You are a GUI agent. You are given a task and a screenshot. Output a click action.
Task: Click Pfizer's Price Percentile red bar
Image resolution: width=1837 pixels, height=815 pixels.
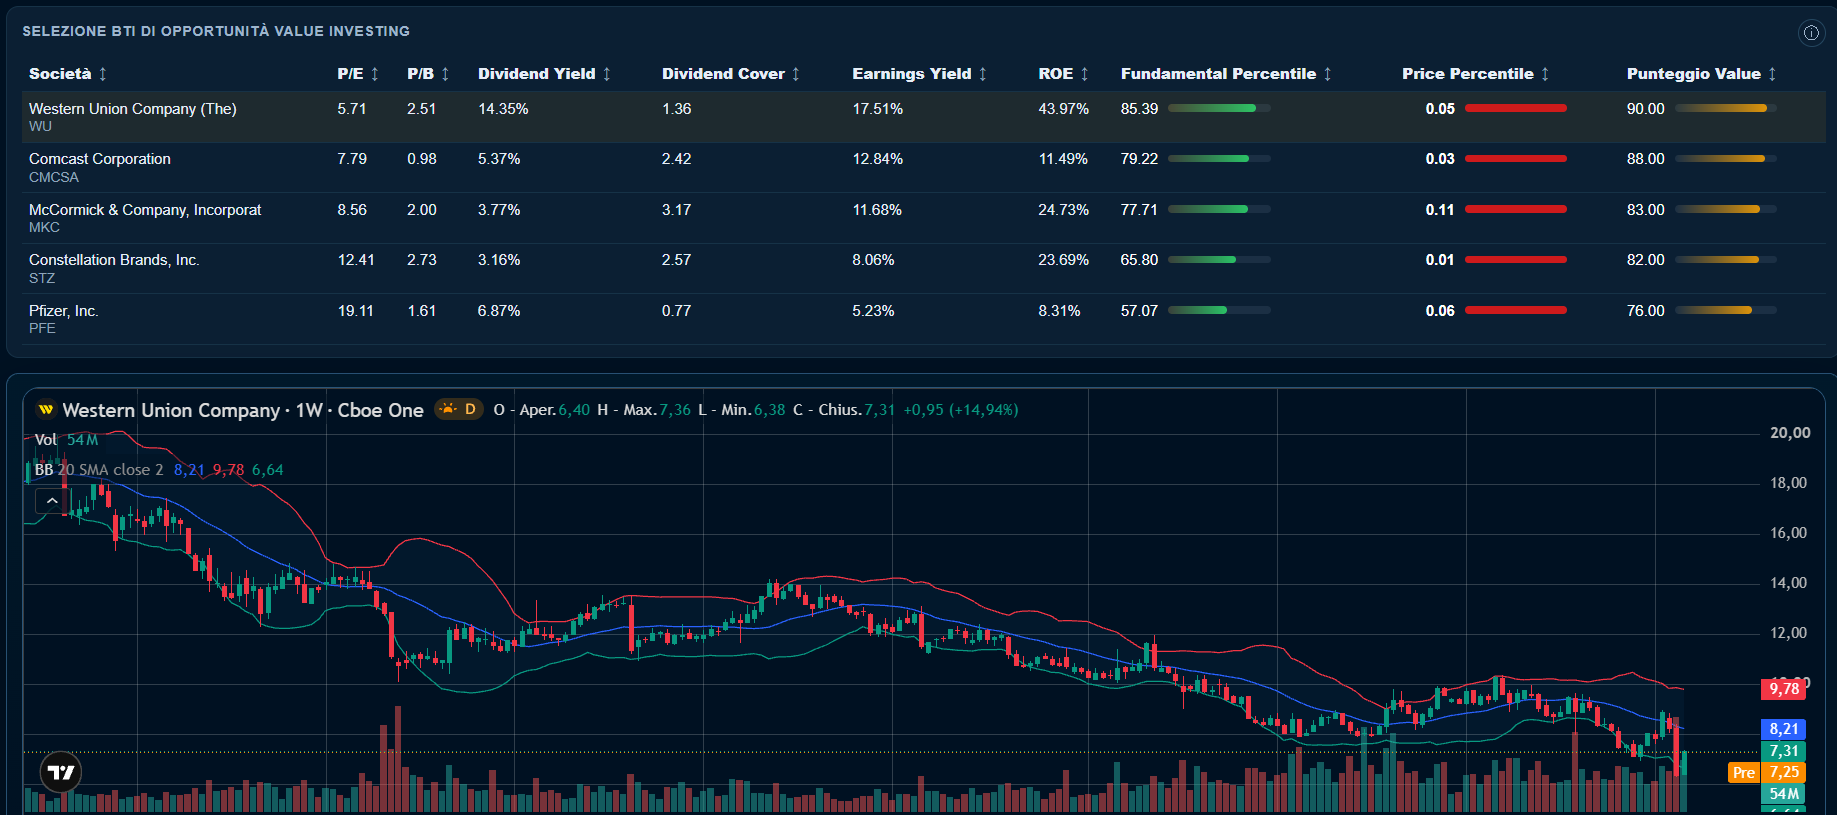1516,310
